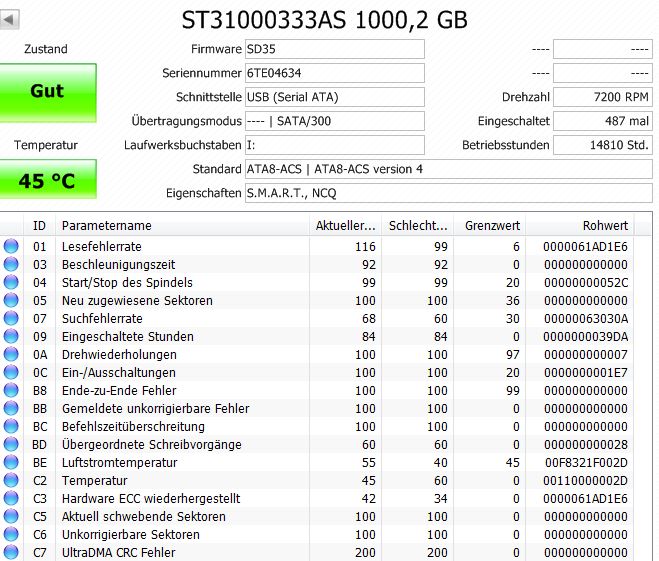Select status icon for Beschleunigungszeit row
Screen dimensions: 659x561
point(11,264)
